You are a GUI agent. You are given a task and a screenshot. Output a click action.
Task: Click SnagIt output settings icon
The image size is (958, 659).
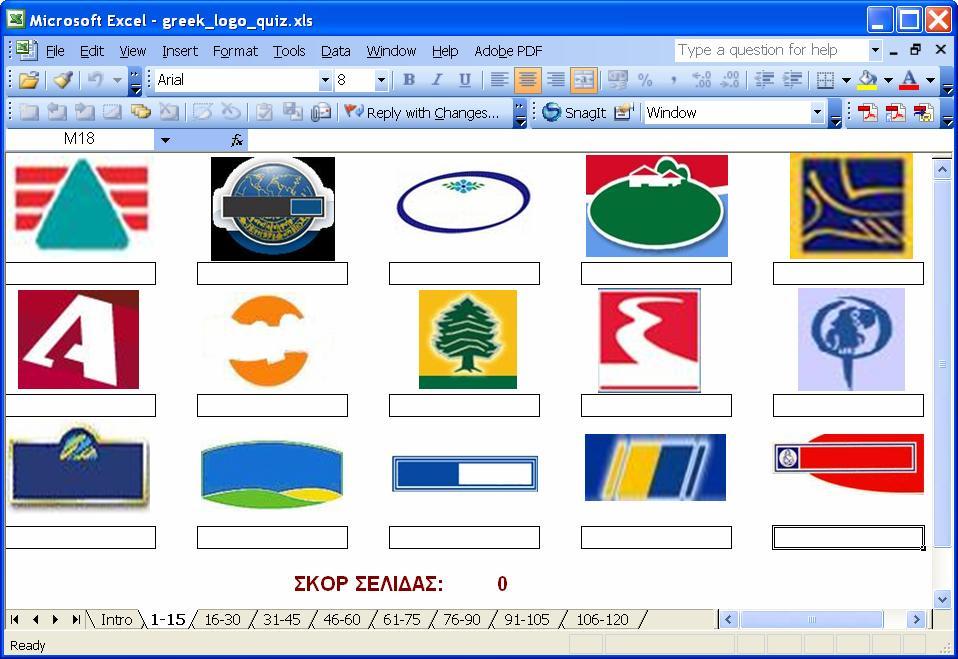point(623,112)
